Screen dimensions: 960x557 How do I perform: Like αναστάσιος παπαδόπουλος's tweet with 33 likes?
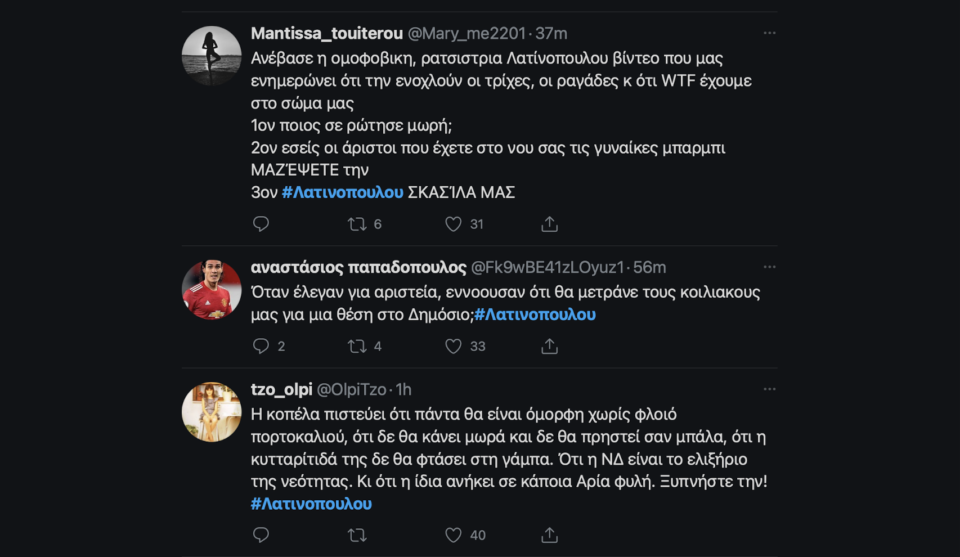pos(453,346)
